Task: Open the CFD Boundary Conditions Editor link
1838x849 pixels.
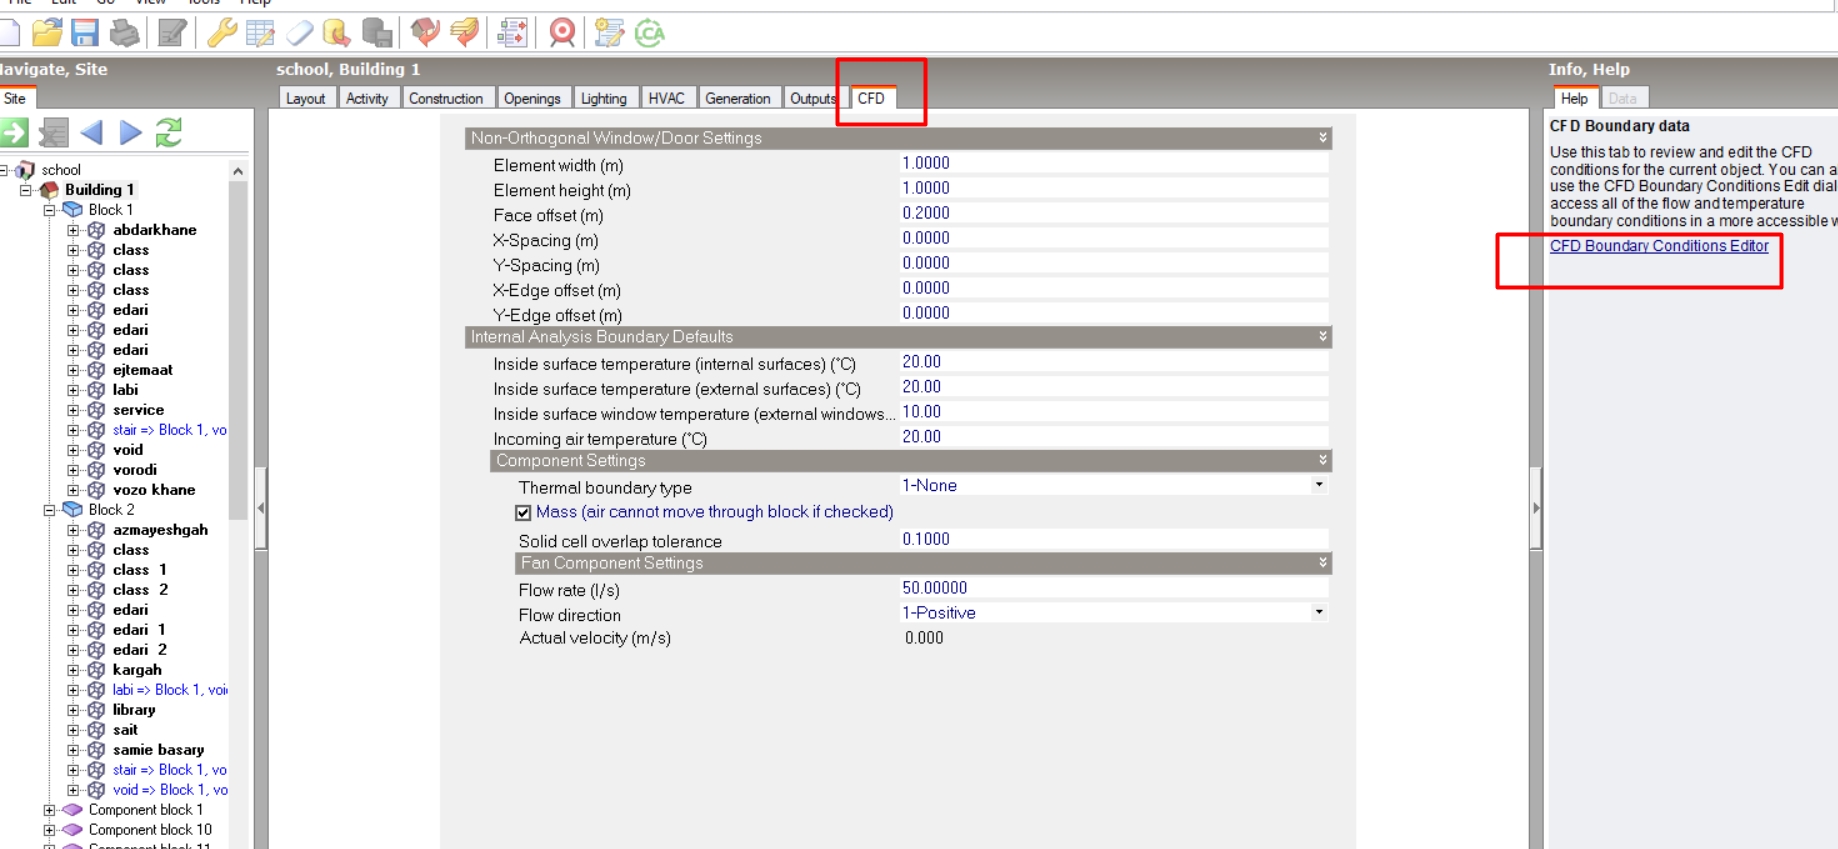Action: click(1659, 246)
